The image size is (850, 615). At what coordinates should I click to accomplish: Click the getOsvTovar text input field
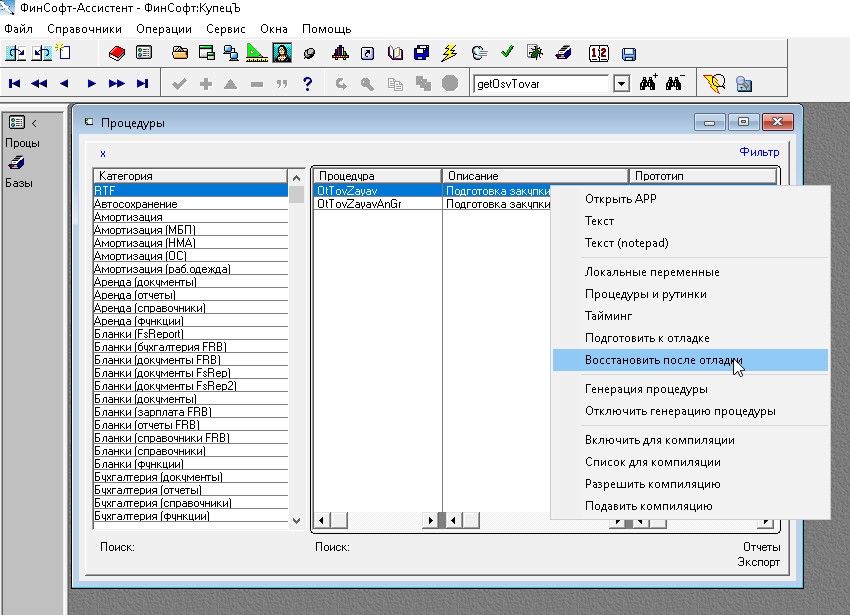click(x=540, y=84)
